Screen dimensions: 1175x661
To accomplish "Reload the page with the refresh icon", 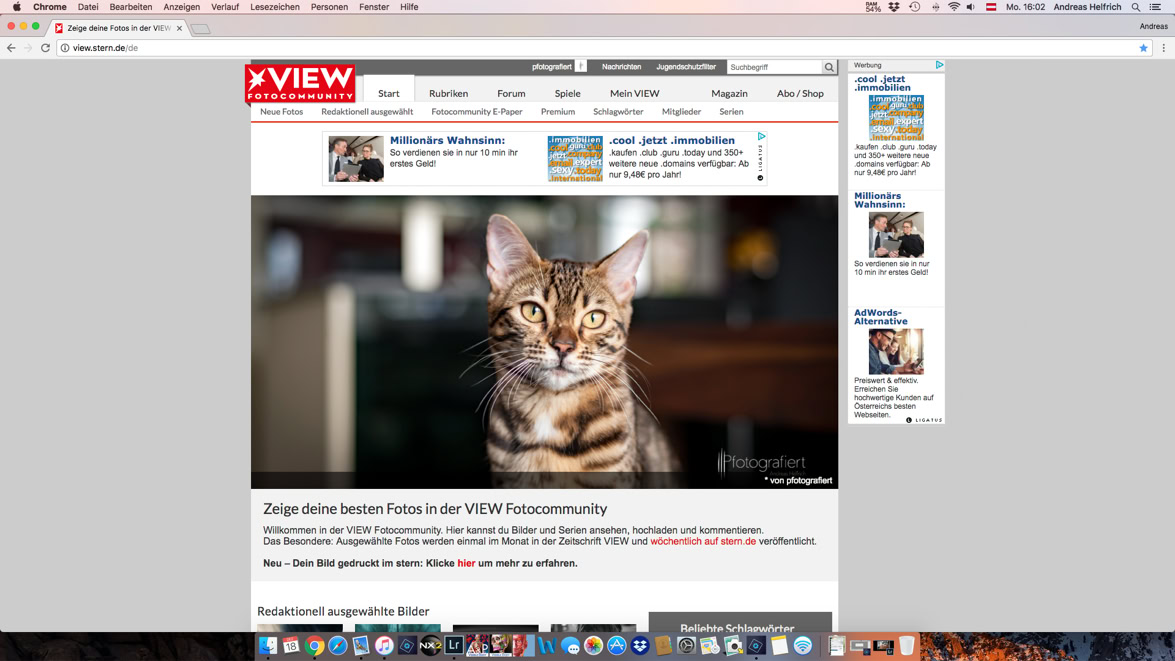I will tap(45, 48).
